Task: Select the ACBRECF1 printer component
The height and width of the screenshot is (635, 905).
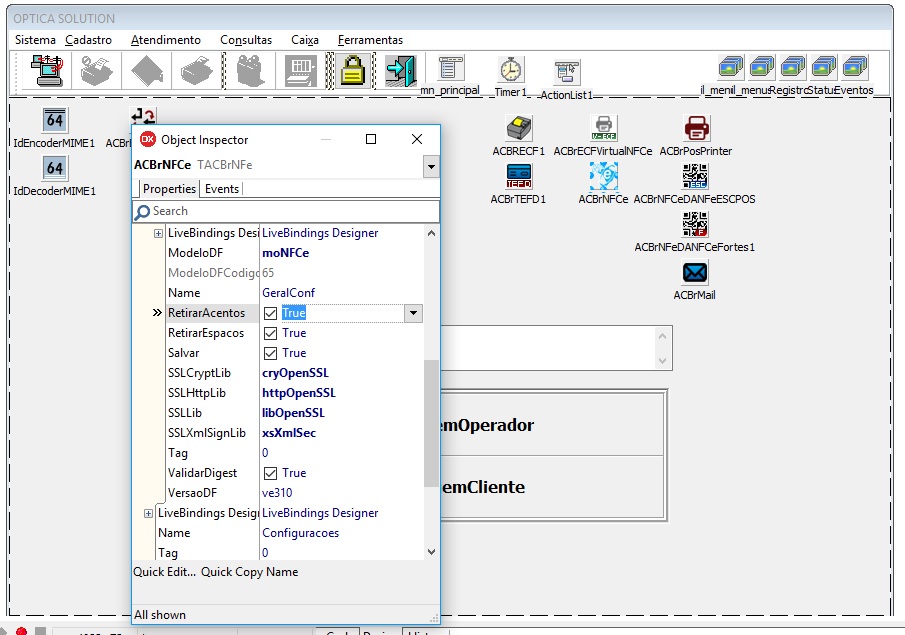Action: tap(519, 128)
